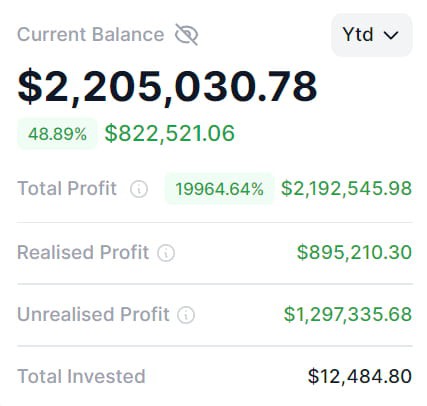Toggle balance visibility with the eye icon
This screenshot has width=427, height=406.
point(187,34)
